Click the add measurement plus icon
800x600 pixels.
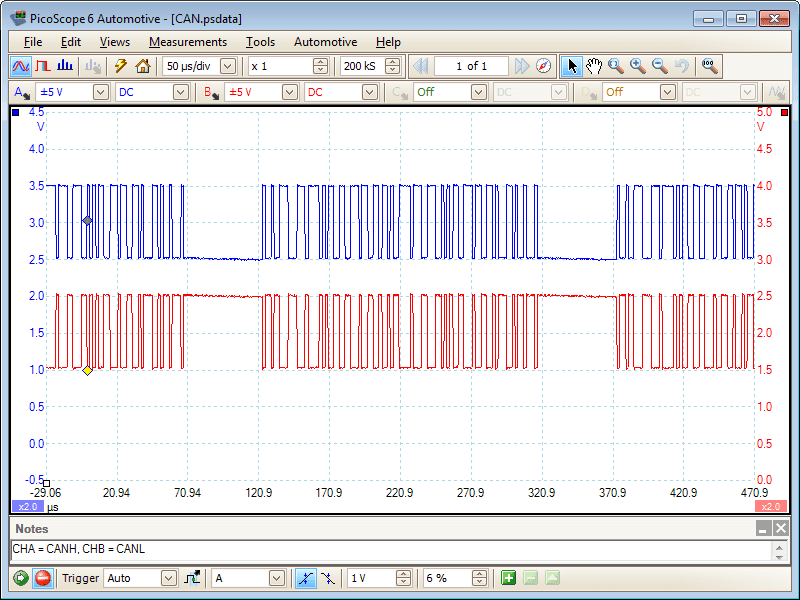point(508,578)
